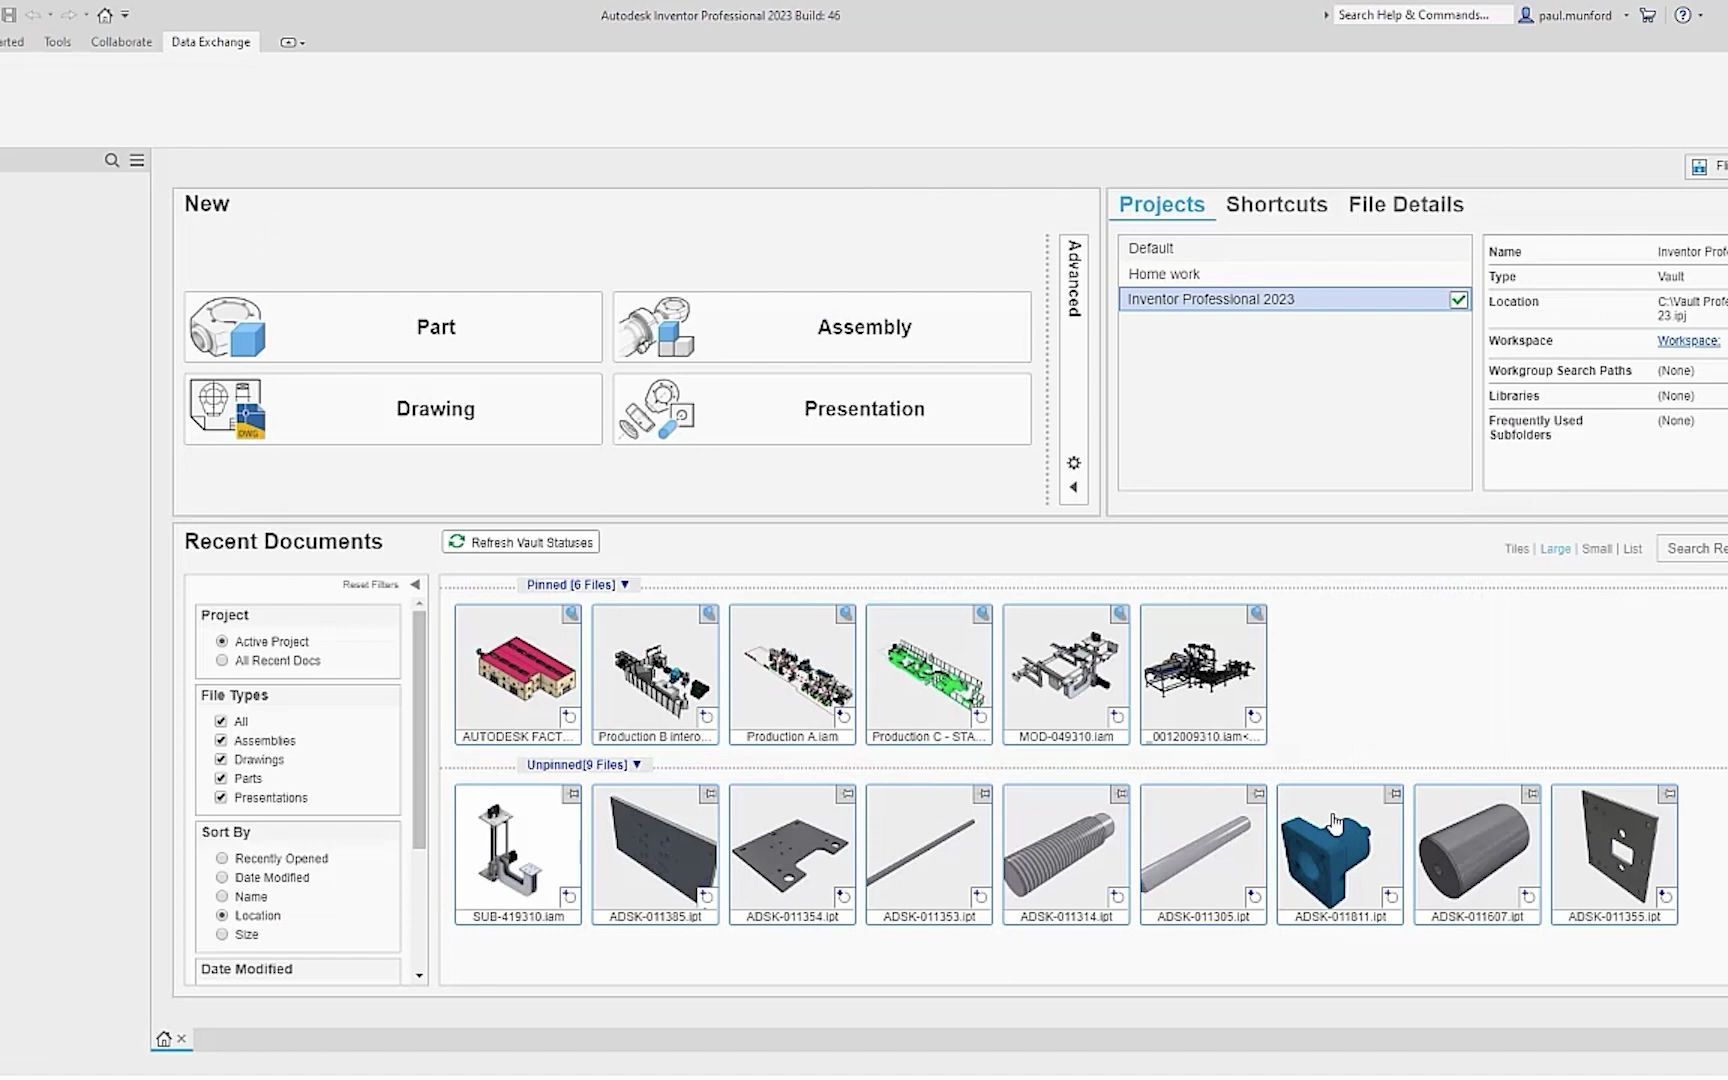Click the search magnifier in browser panel
The width and height of the screenshot is (1728, 1080).
click(x=112, y=160)
